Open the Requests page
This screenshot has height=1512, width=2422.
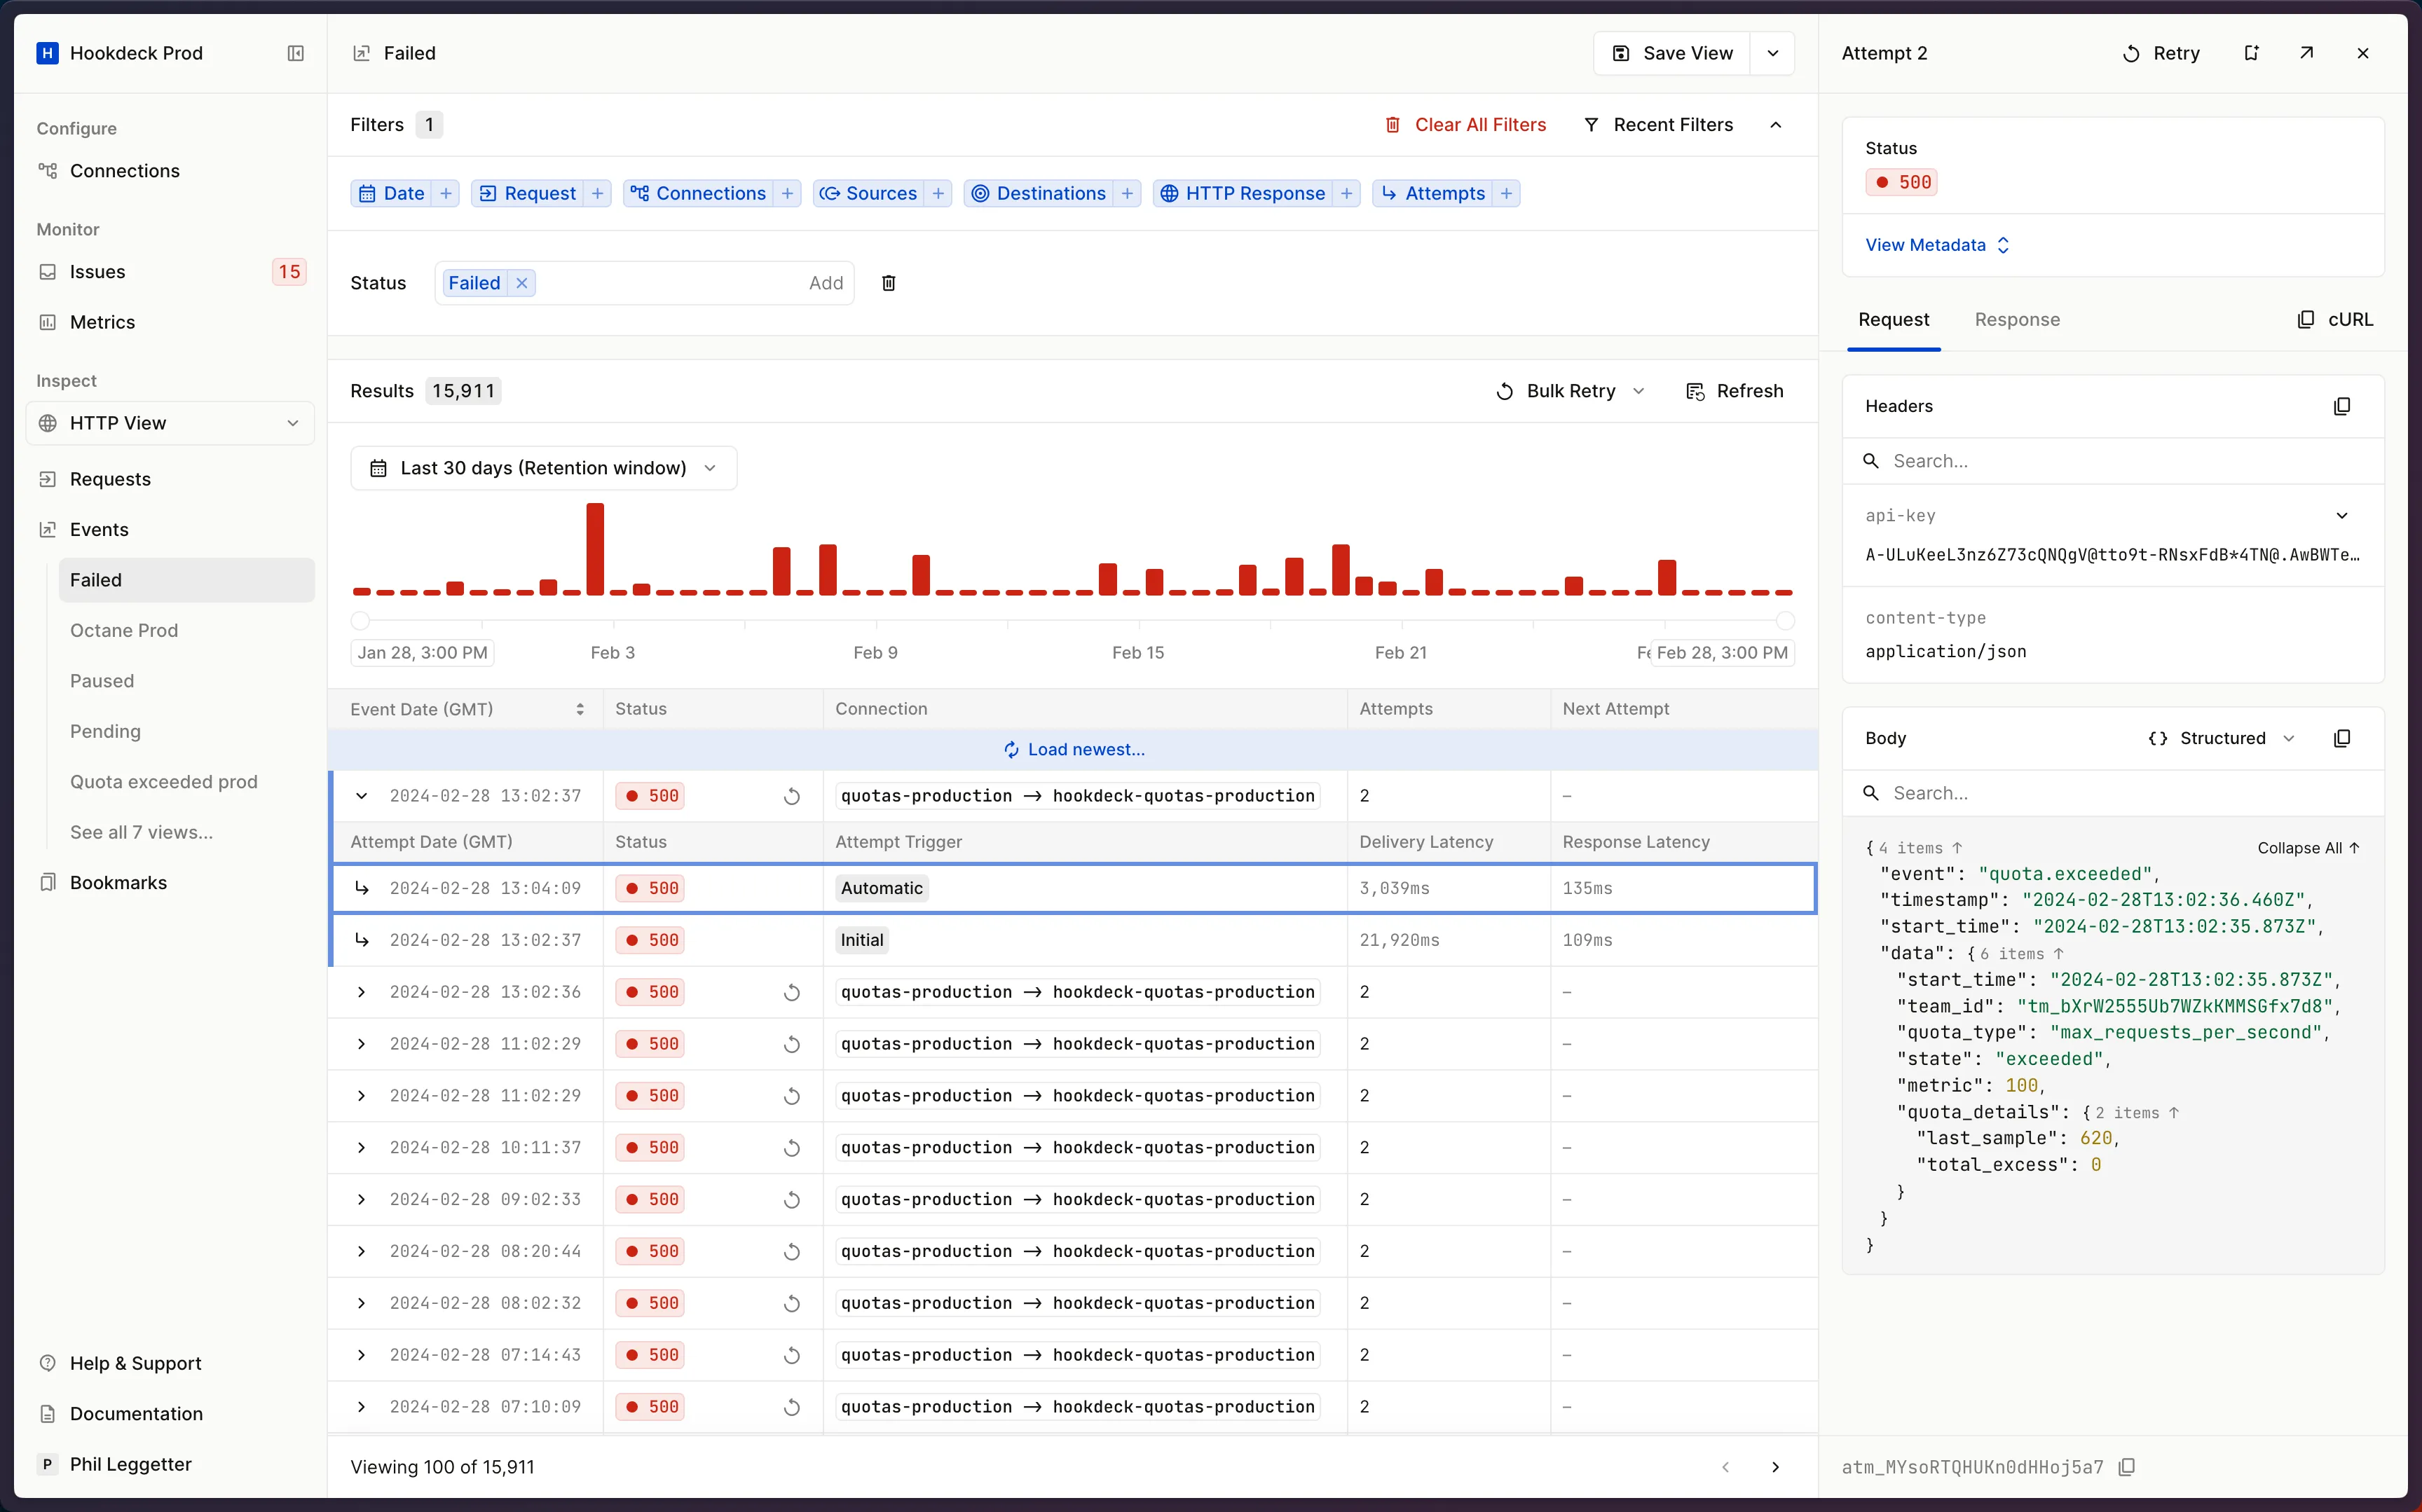(x=110, y=479)
